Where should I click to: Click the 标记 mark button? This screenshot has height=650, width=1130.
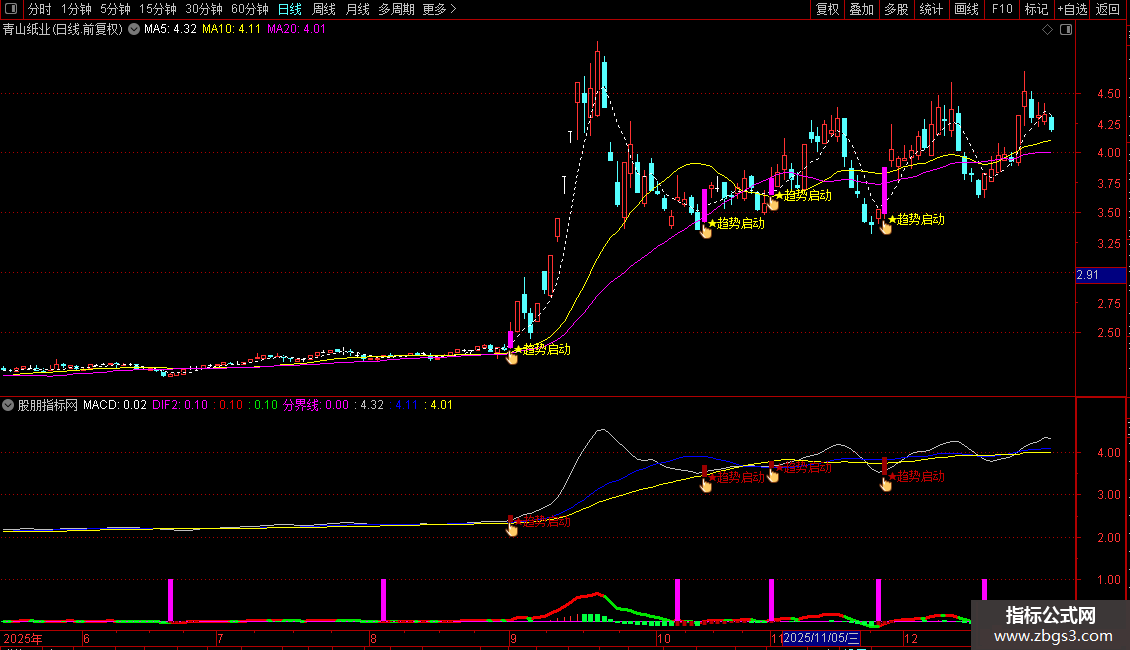click(x=1036, y=9)
